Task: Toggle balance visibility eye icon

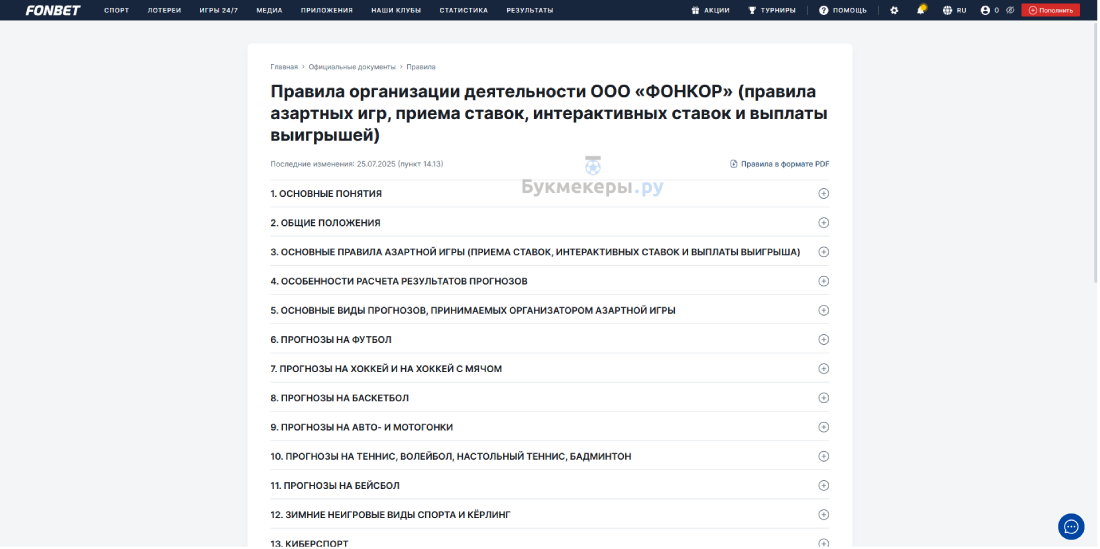Action: pyautogui.click(x=1010, y=11)
